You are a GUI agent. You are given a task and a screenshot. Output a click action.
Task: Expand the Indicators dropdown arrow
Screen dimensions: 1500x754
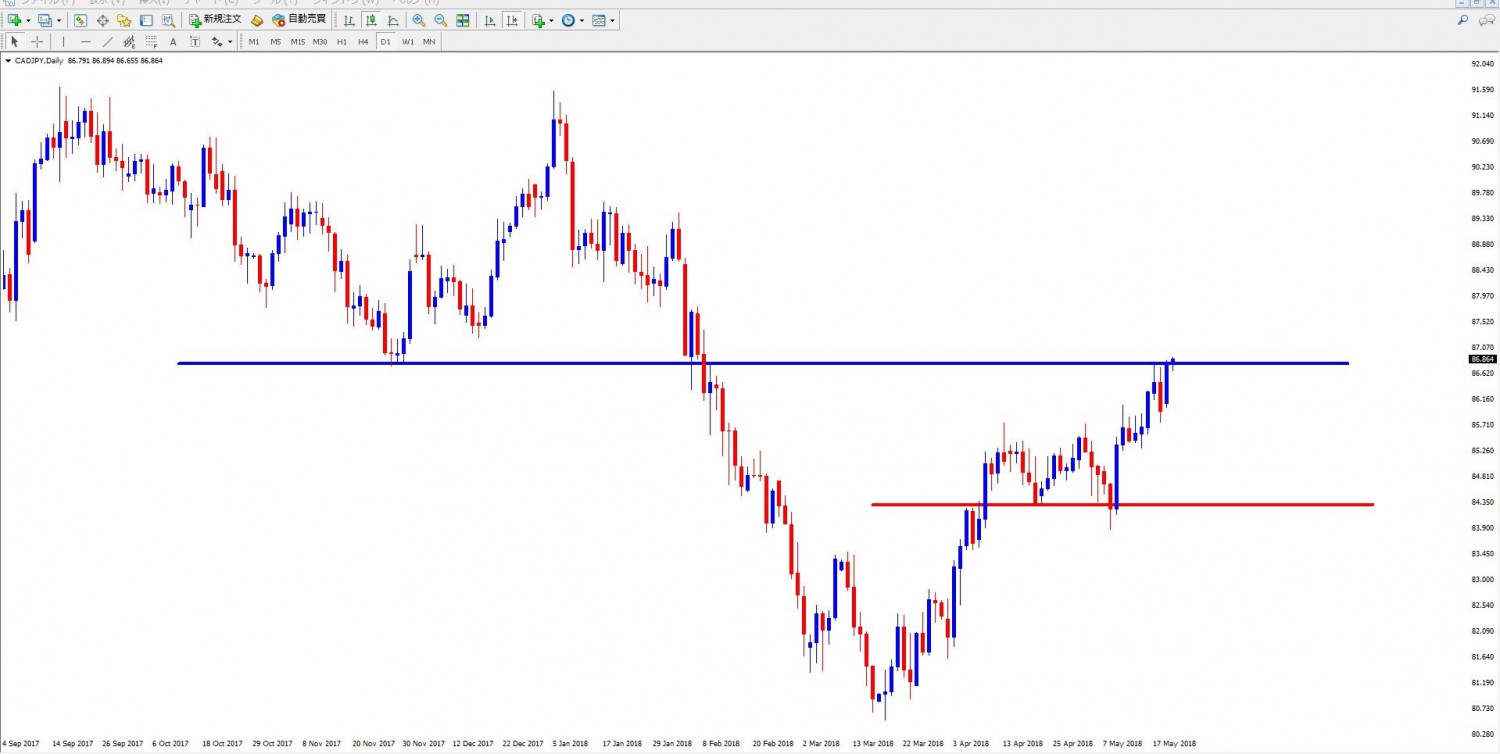click(551, 21)
